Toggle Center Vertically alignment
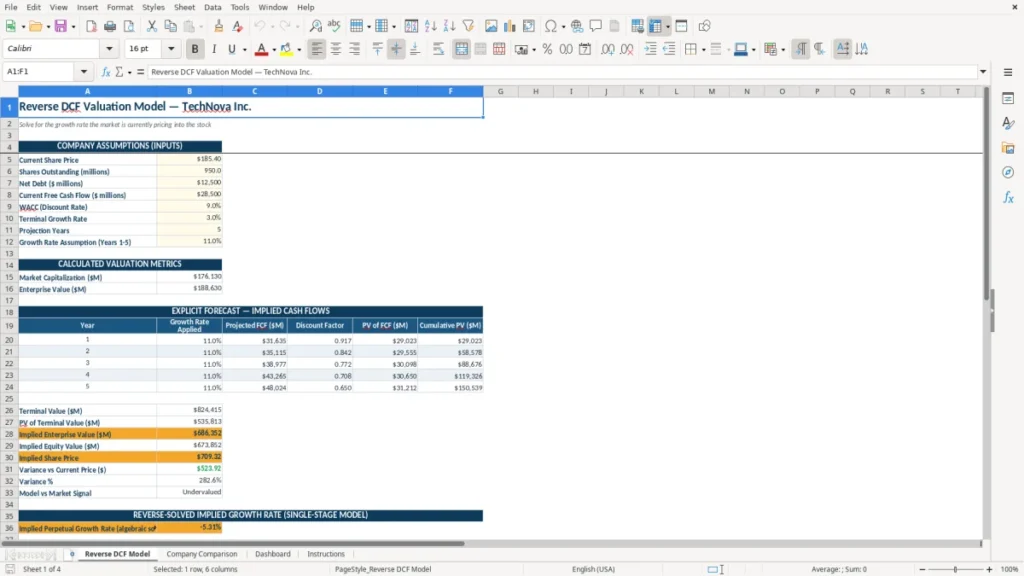 point(396,49)
